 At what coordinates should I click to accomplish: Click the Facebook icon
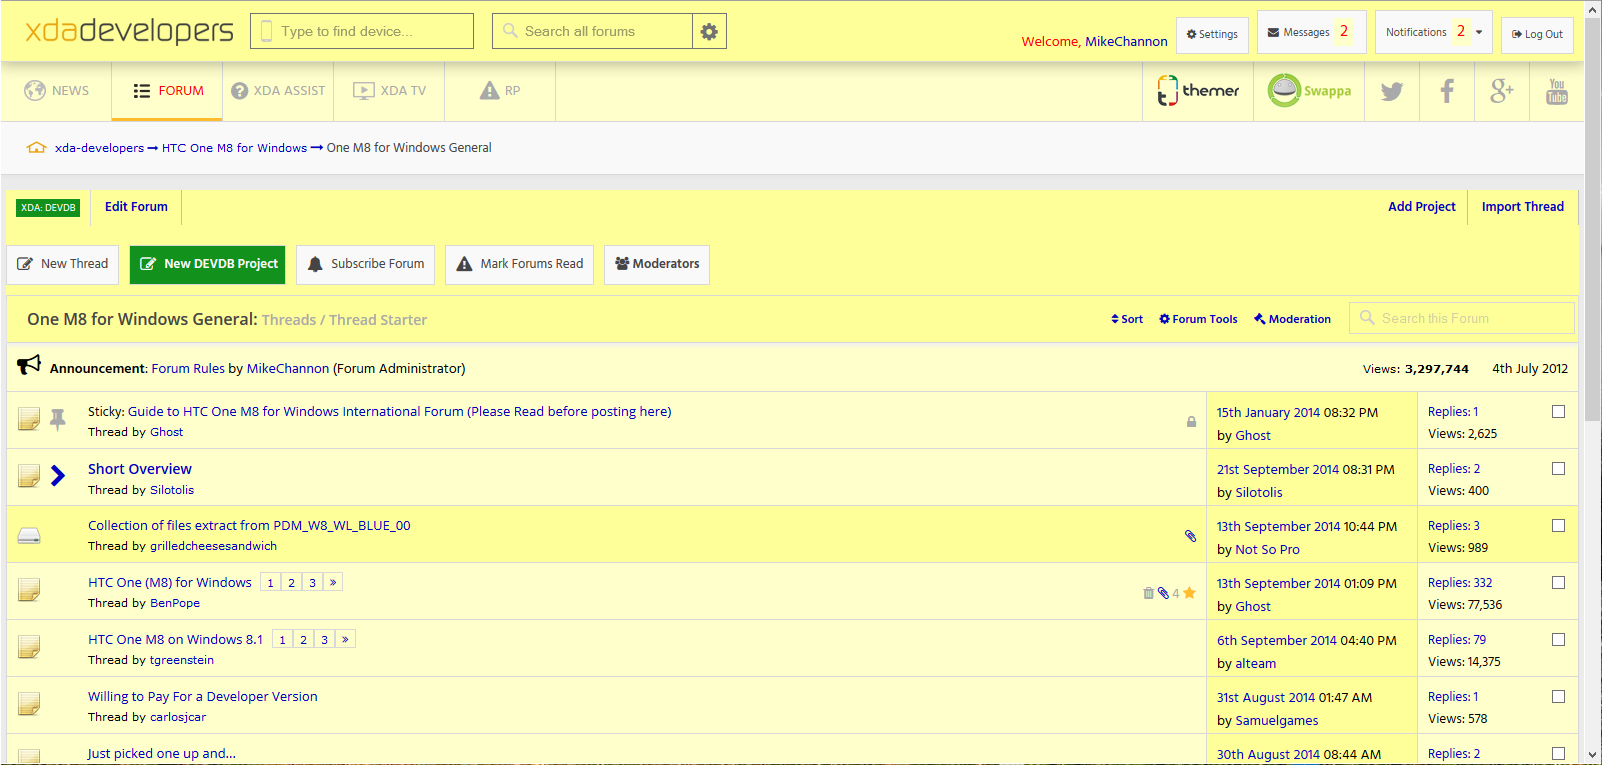pos(1447,91)
